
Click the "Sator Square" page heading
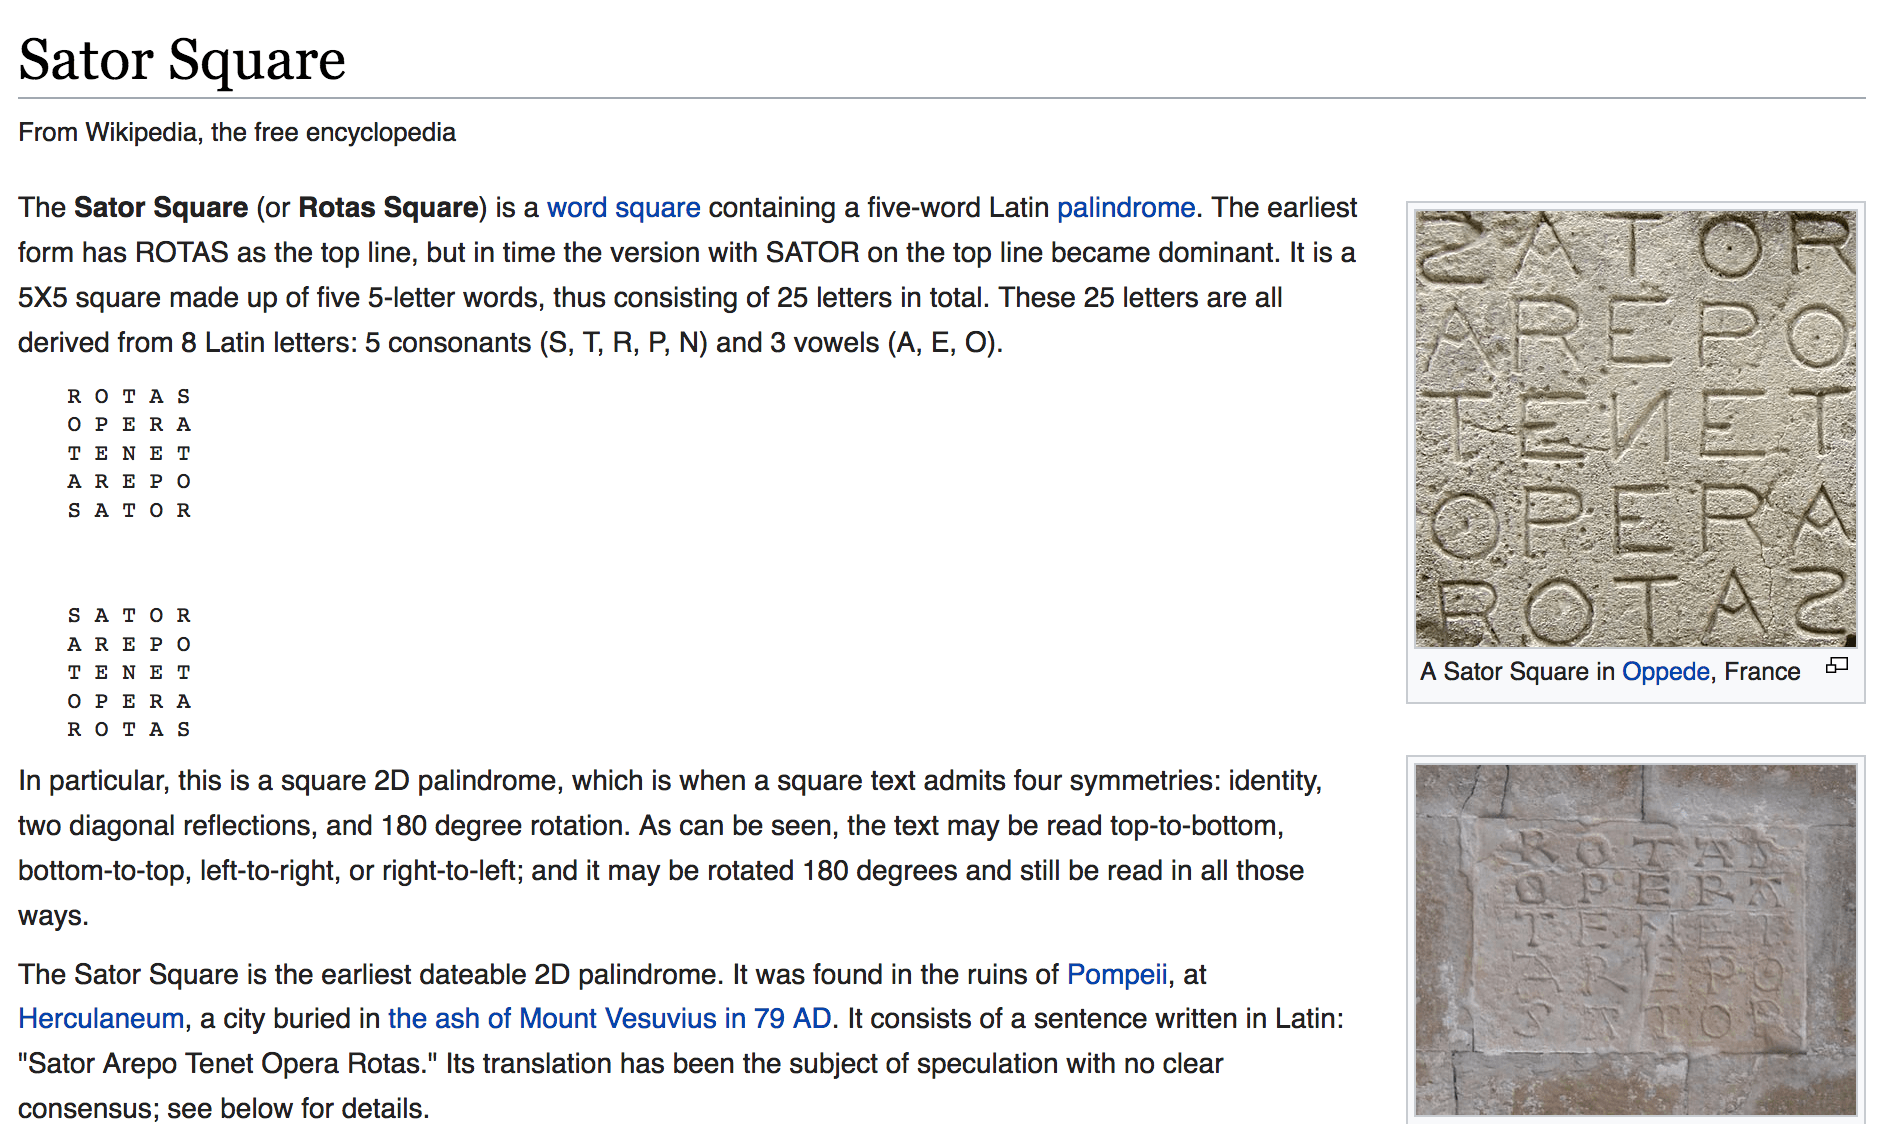point(182,60)
